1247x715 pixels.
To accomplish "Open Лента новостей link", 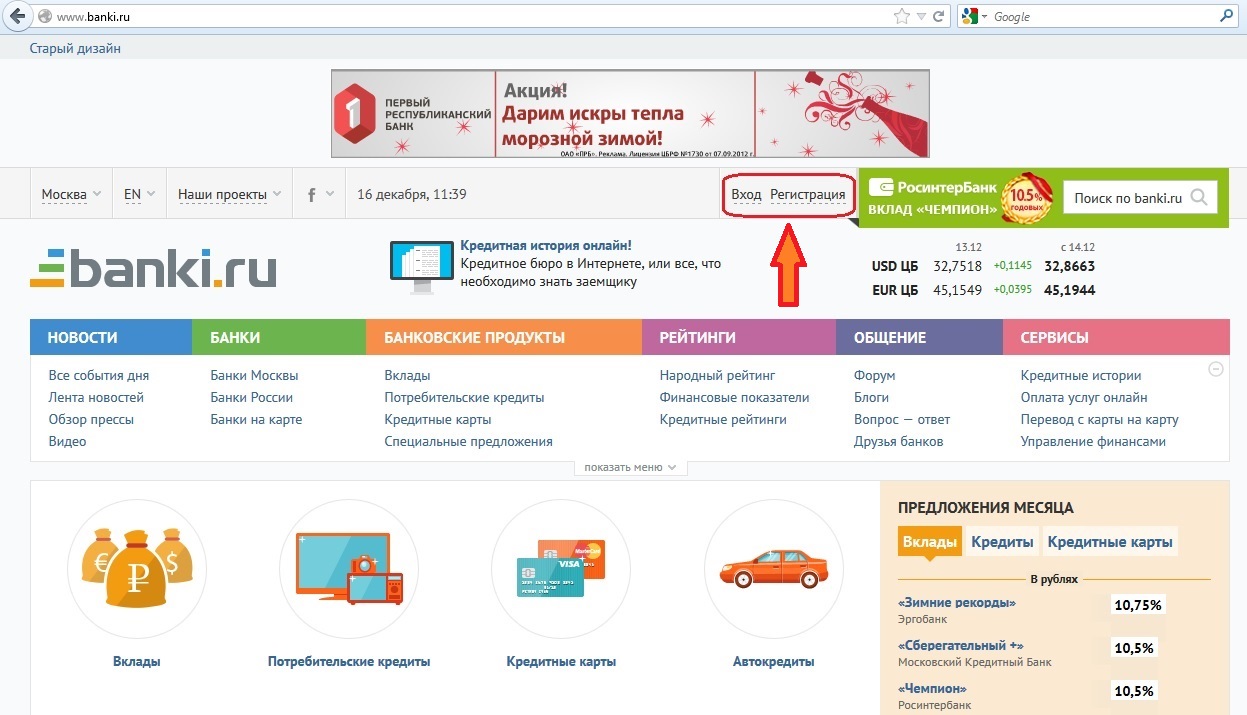I will coord(96,397).
